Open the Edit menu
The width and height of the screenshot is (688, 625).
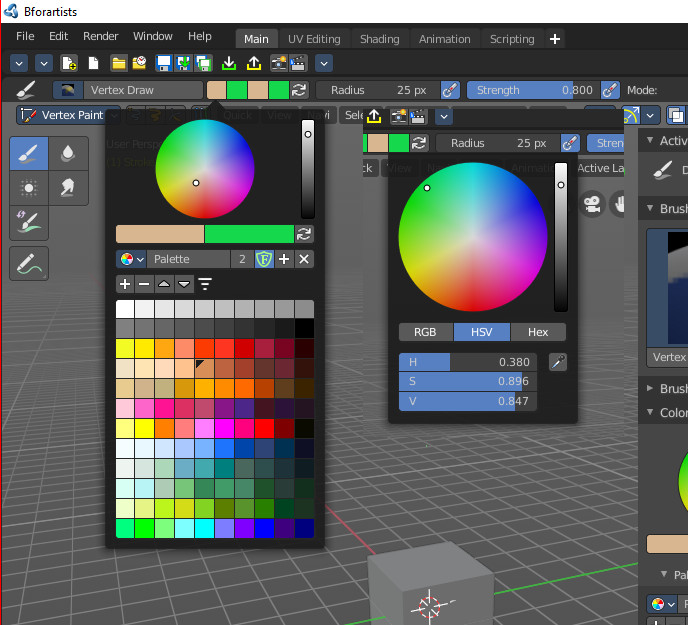click(x=58, y=36)
